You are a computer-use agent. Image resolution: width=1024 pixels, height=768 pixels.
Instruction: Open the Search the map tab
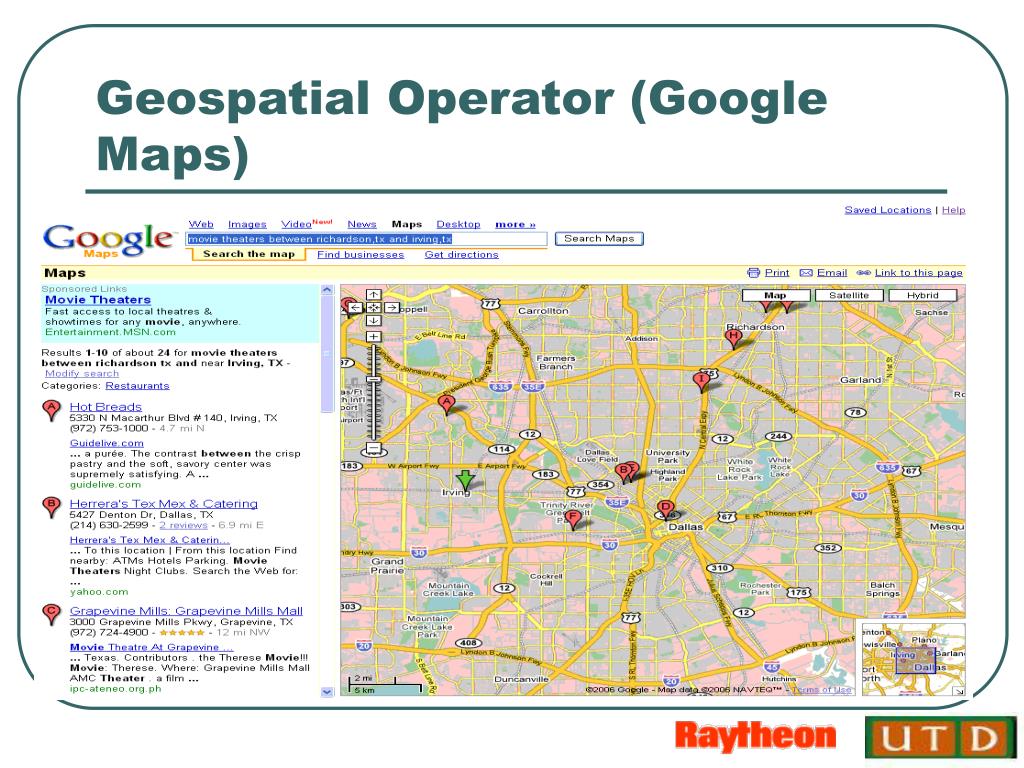coord(248,254)
